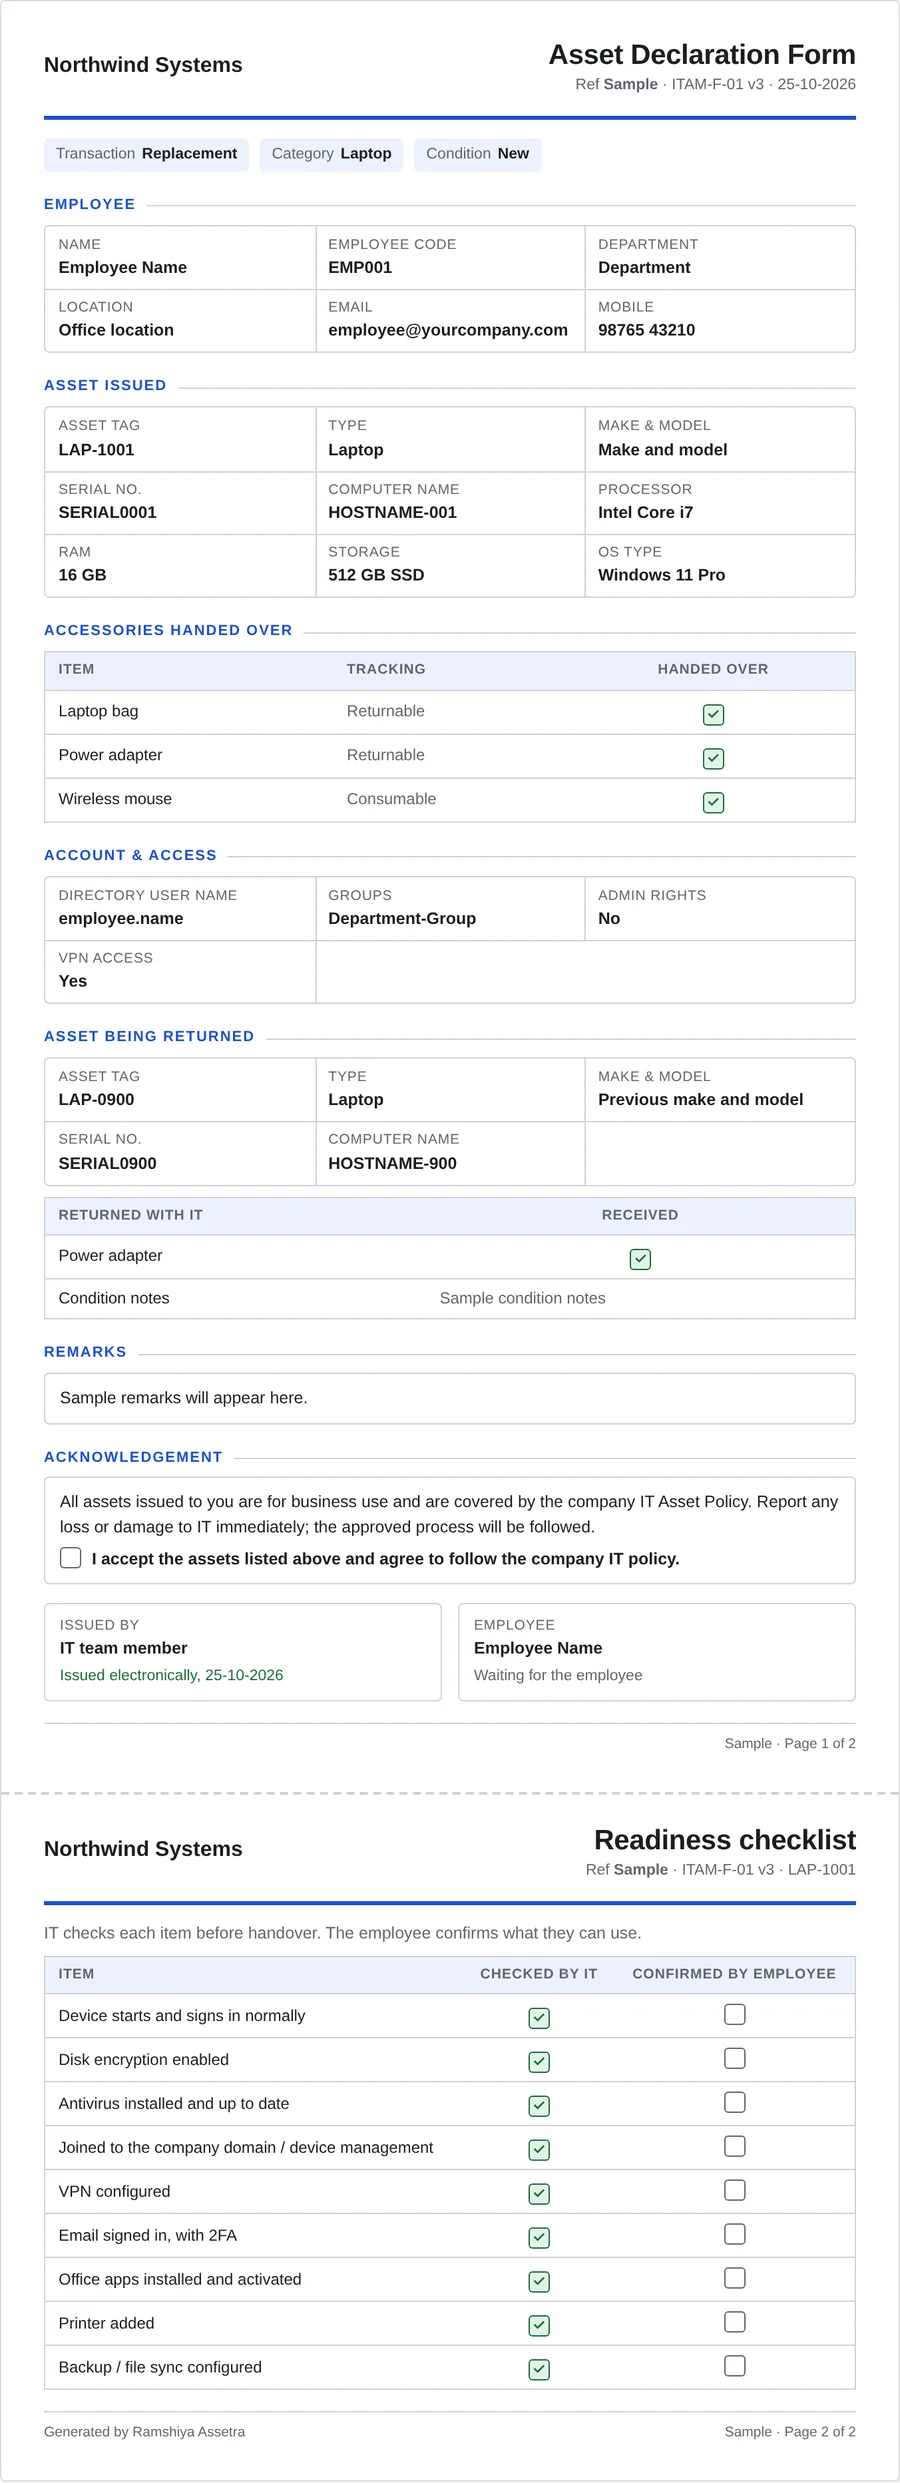Screen dimensions: 900x2483
Task: Toggle IT check for Disk encryption enabled
Action: 539,2062
